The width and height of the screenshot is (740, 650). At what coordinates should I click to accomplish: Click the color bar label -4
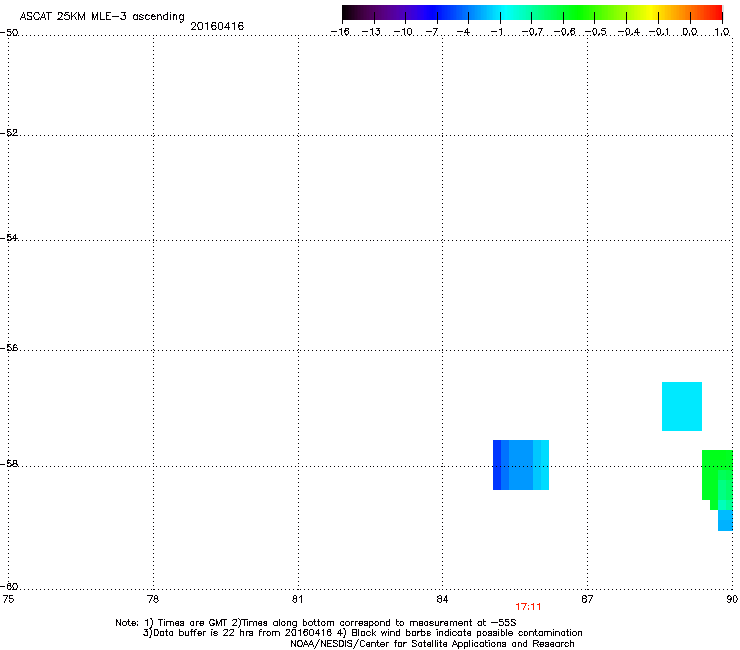(x=464, y=32)
